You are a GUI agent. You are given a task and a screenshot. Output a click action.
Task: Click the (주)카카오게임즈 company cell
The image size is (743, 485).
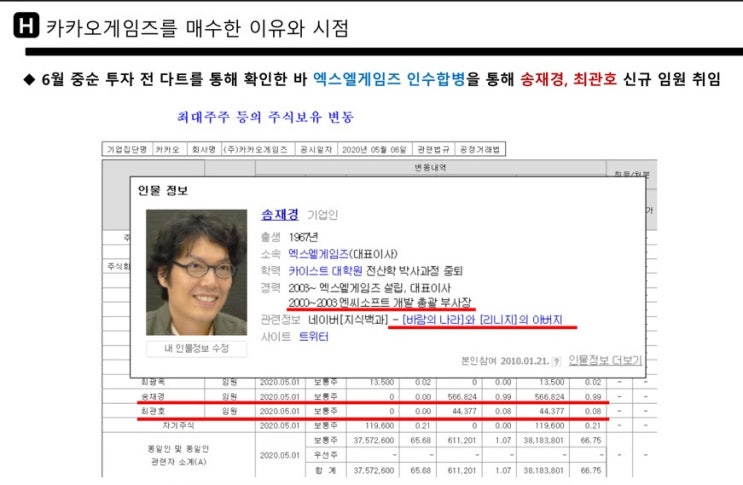coord(257,149)
